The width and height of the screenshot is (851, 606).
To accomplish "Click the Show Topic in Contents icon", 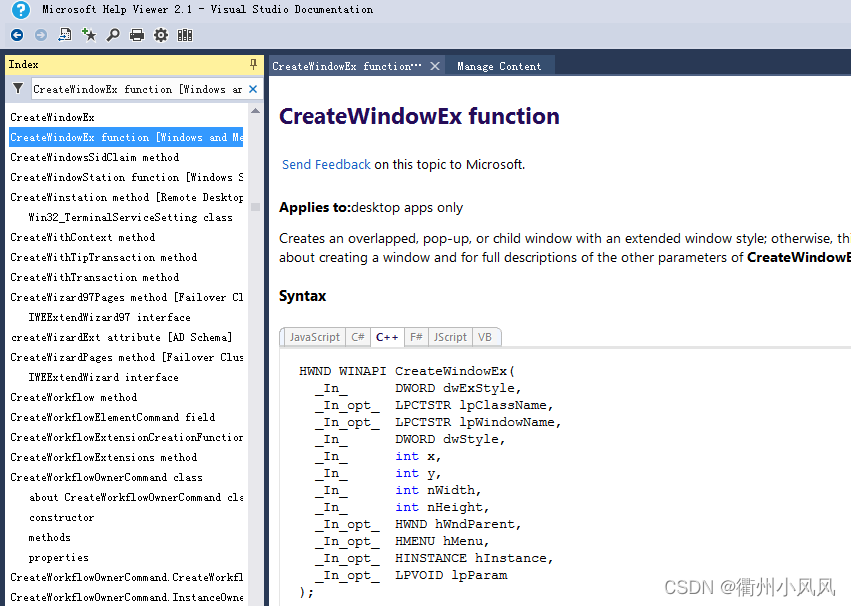I will pyautogui.click(x=65, y=35).
